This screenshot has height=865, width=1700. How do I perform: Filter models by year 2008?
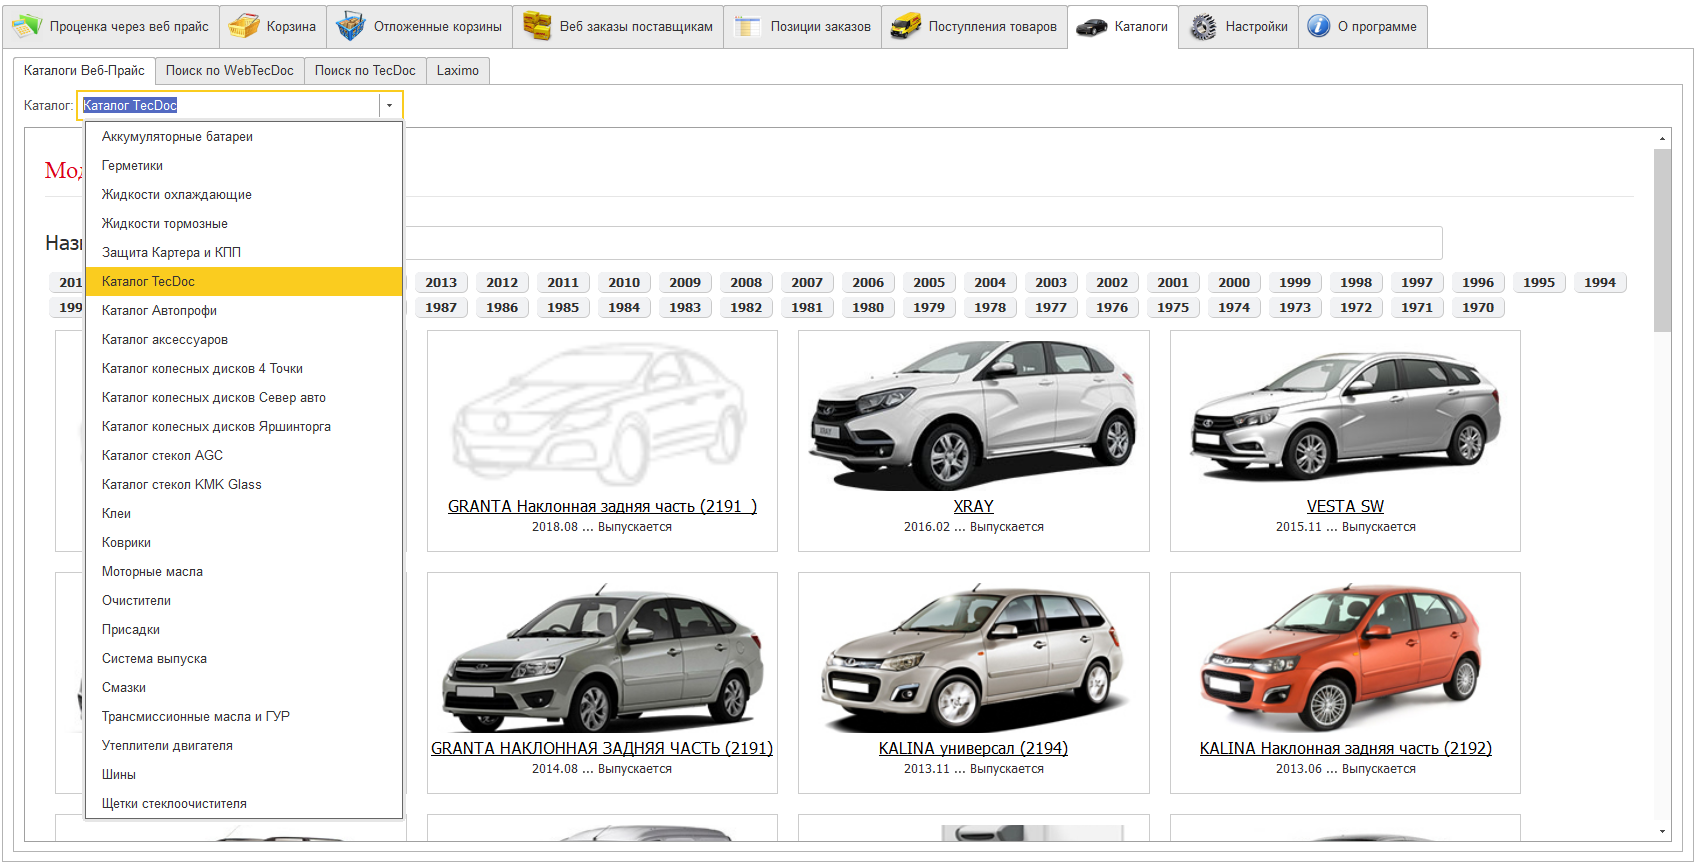tap(746, 283)
